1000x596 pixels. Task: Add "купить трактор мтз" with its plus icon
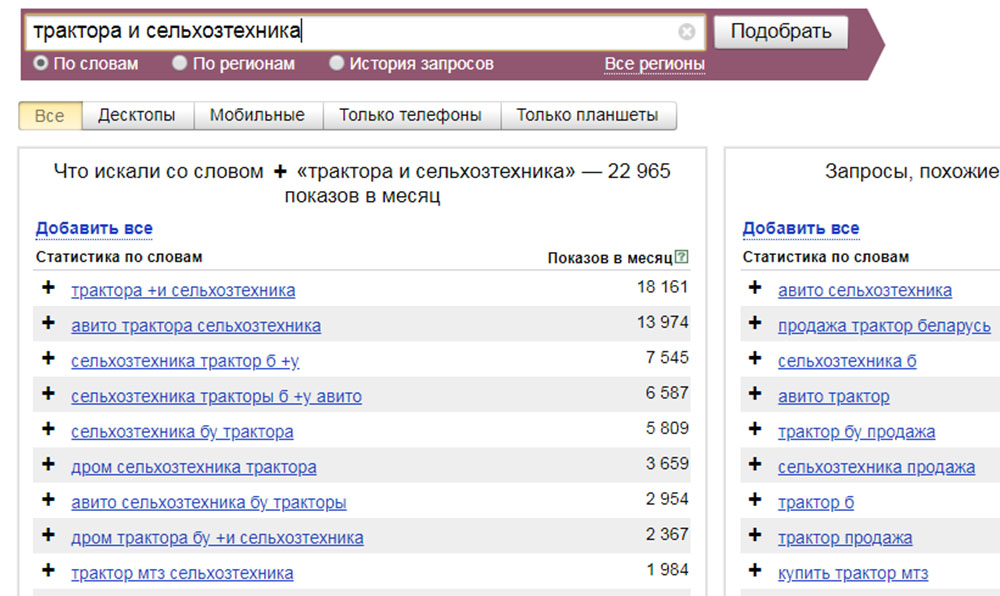[x=754, y=572]
